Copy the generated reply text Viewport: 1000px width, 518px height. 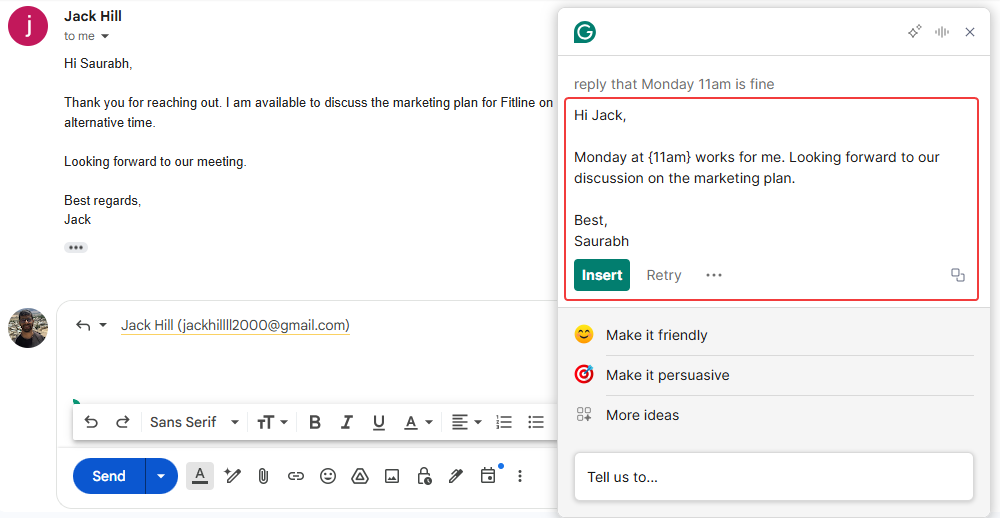957,275
